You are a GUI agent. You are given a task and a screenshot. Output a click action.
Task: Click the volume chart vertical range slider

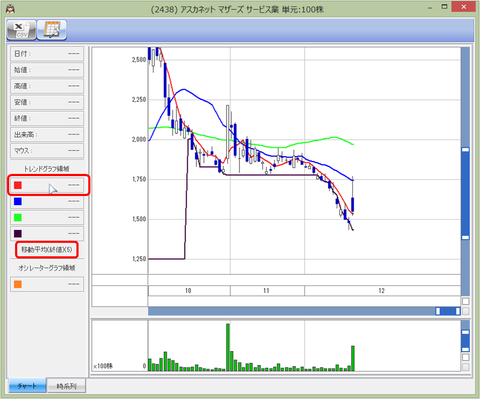(465, 341)
